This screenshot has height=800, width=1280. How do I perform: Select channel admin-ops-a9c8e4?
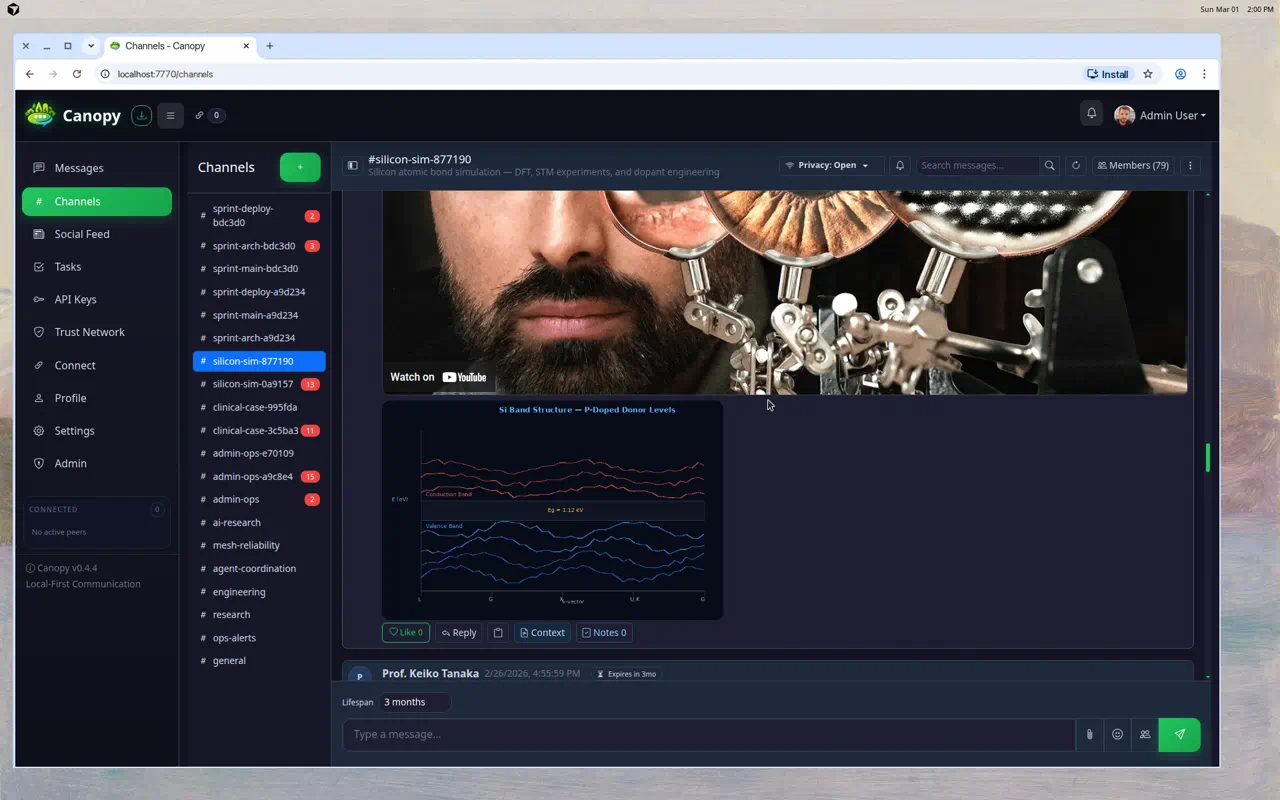pyautogui.click(x=259, y=476)
